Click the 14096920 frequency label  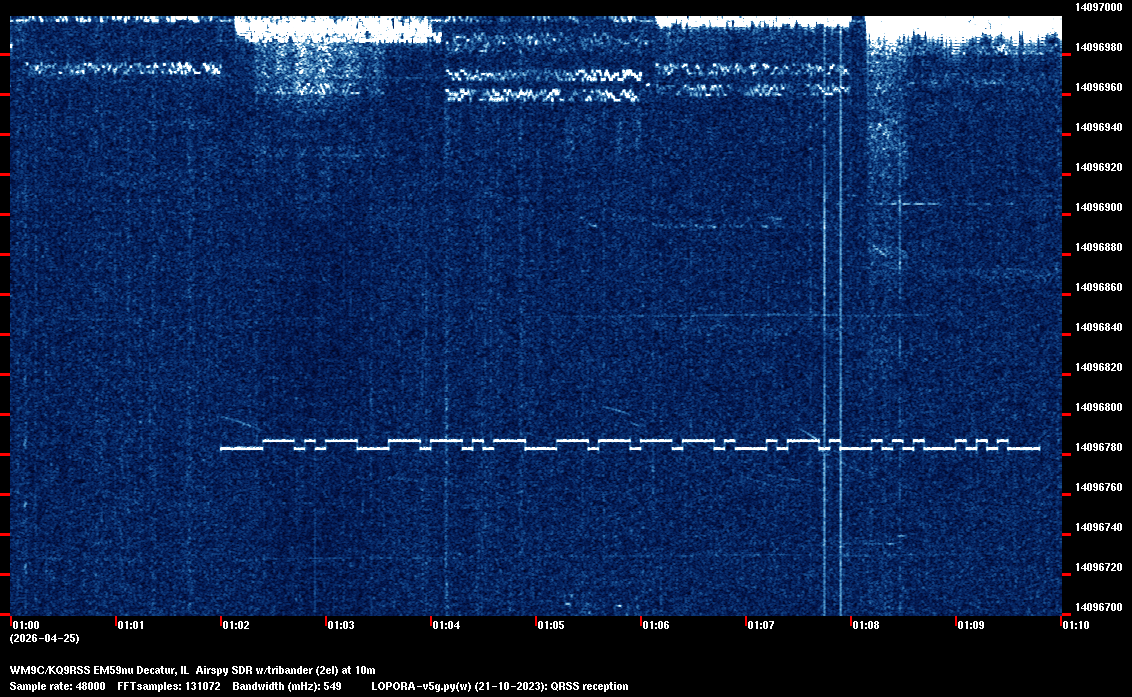click(x=1099, y=167)
